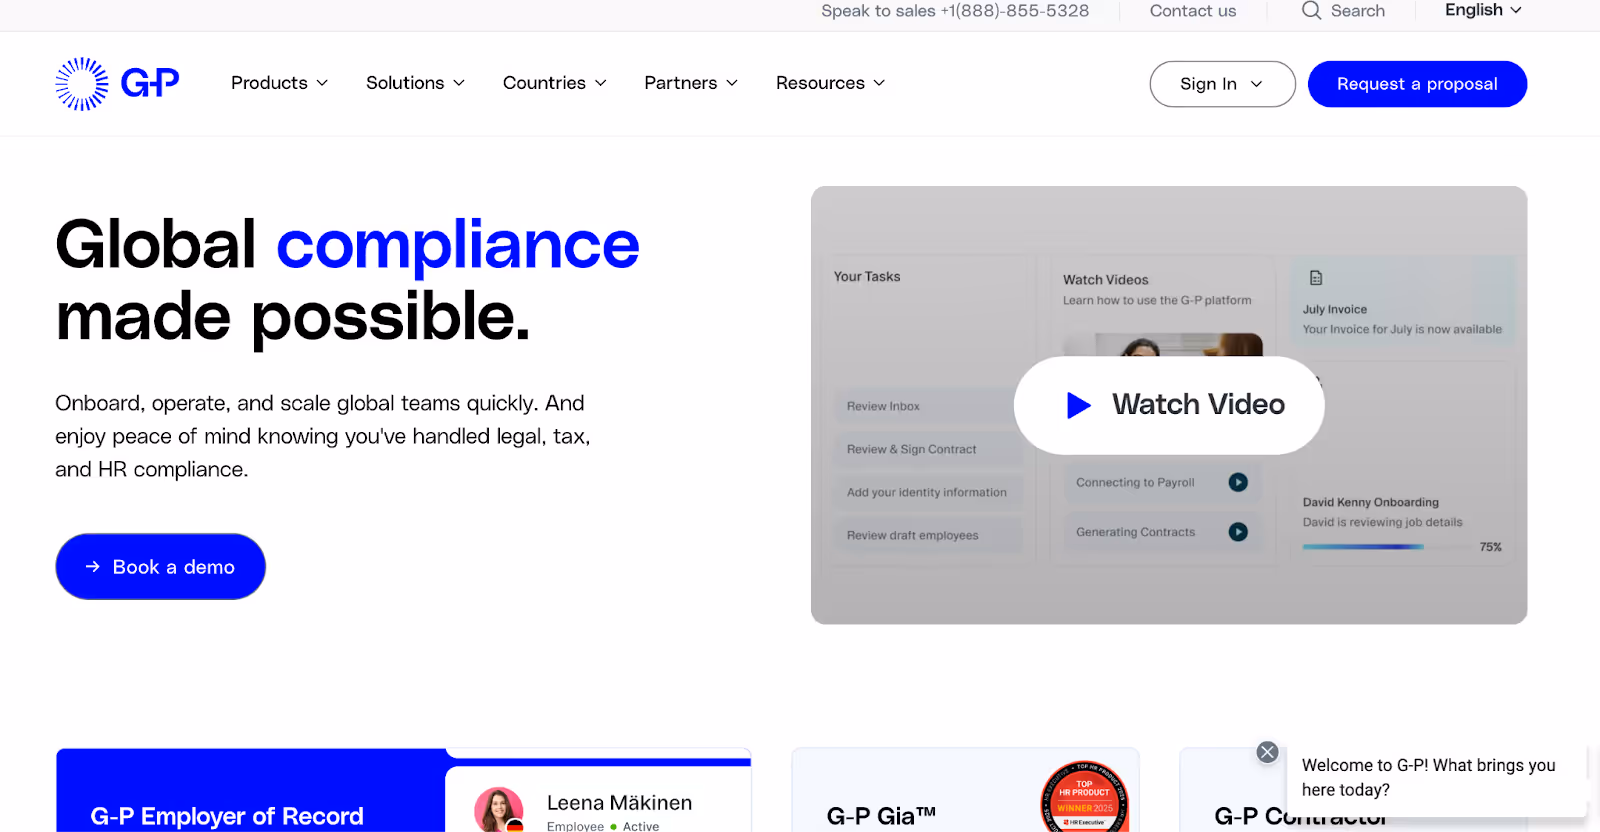
Task: Open the Countries dropdown
Action: [554, 83]
